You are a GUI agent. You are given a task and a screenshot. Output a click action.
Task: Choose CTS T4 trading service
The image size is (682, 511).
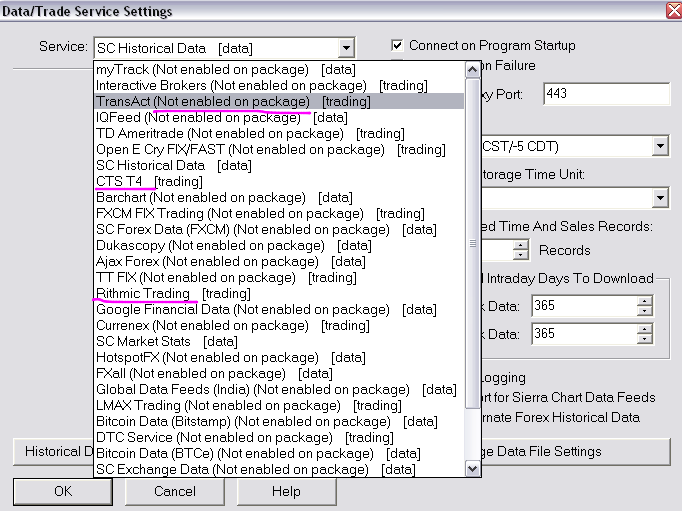[x=279, y=181]
